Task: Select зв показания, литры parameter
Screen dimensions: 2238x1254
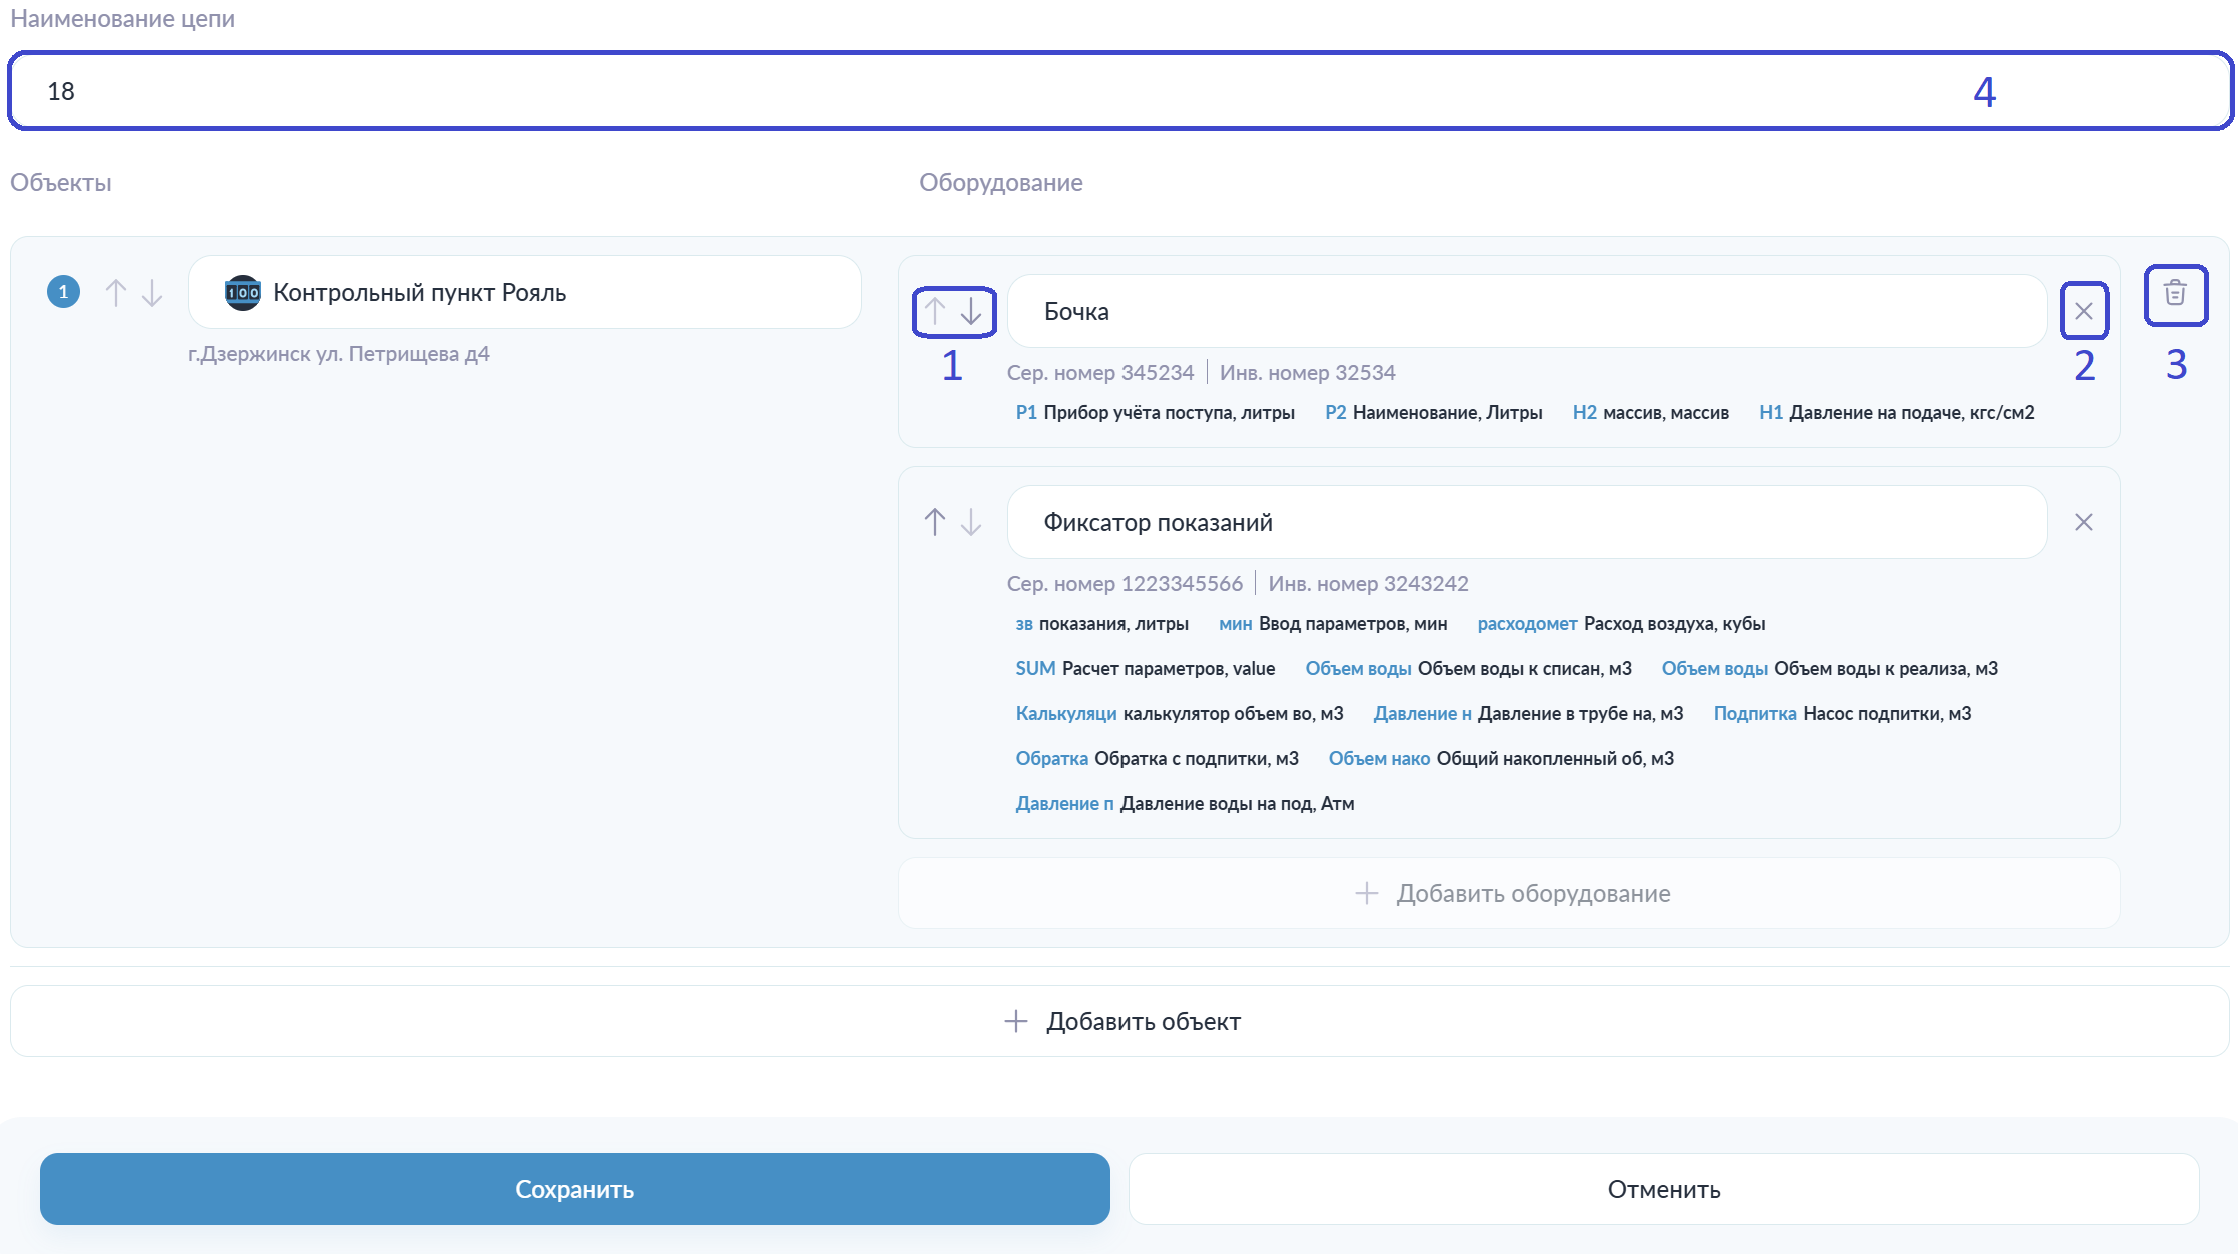Action: [x=1102, y=624]
